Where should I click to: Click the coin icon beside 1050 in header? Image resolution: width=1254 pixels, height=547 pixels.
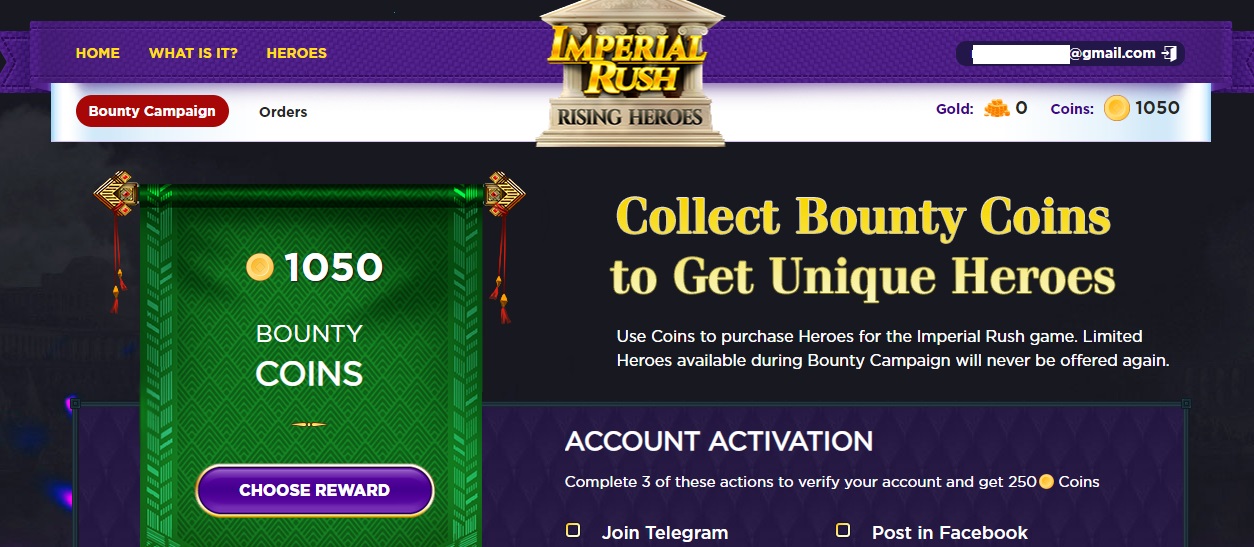(x=1117, y=109)
